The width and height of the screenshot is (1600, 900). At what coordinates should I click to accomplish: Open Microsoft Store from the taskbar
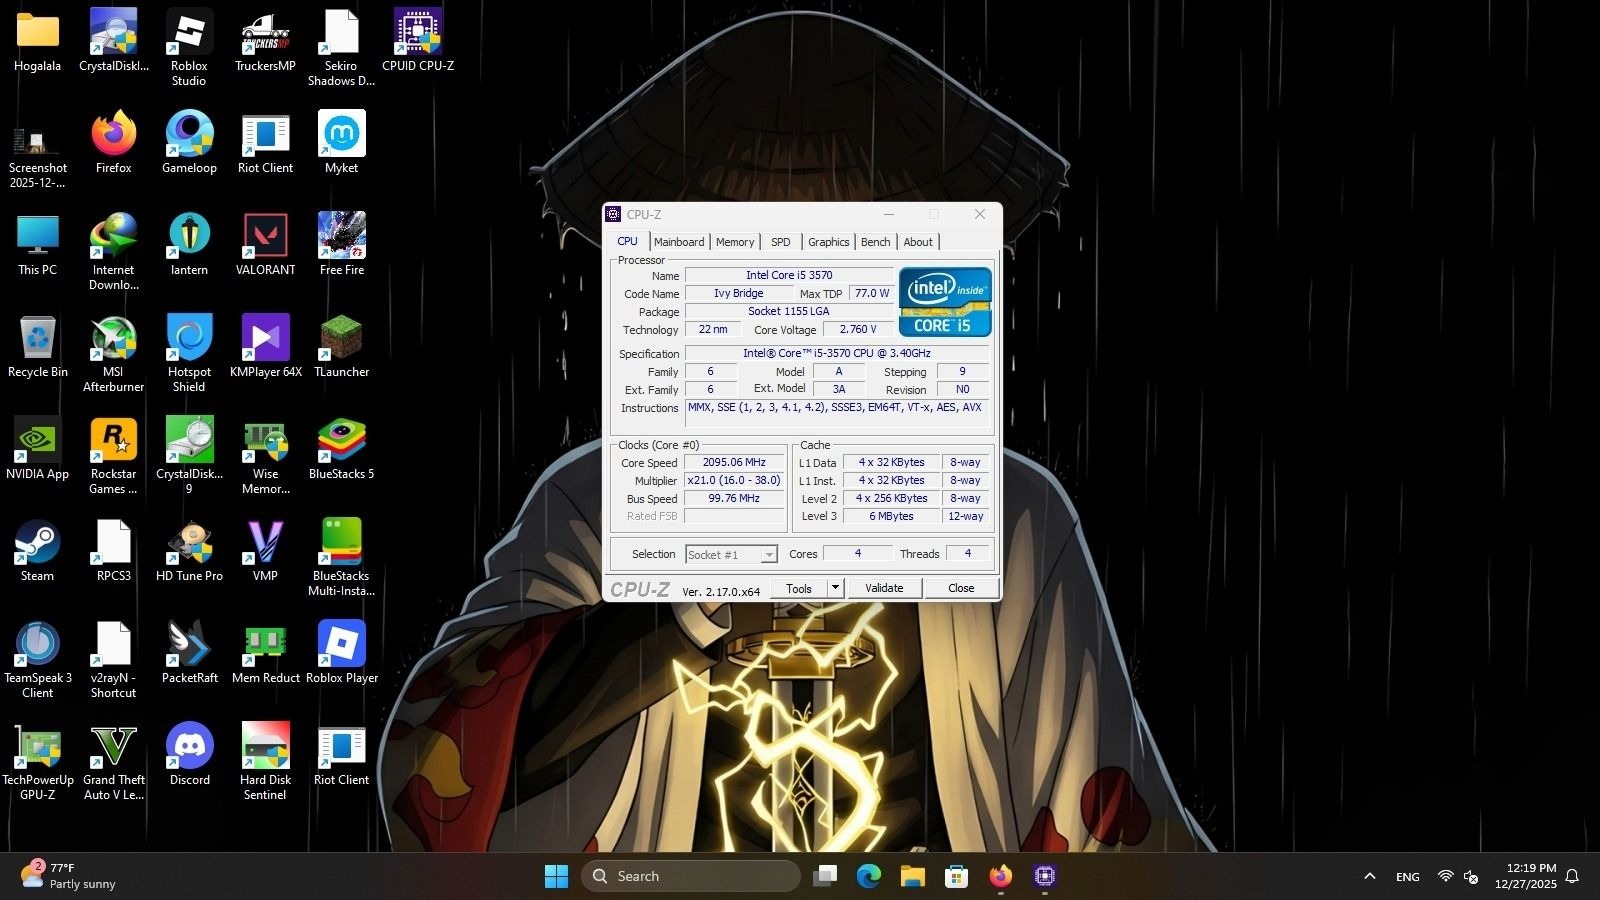coord(957,876)
